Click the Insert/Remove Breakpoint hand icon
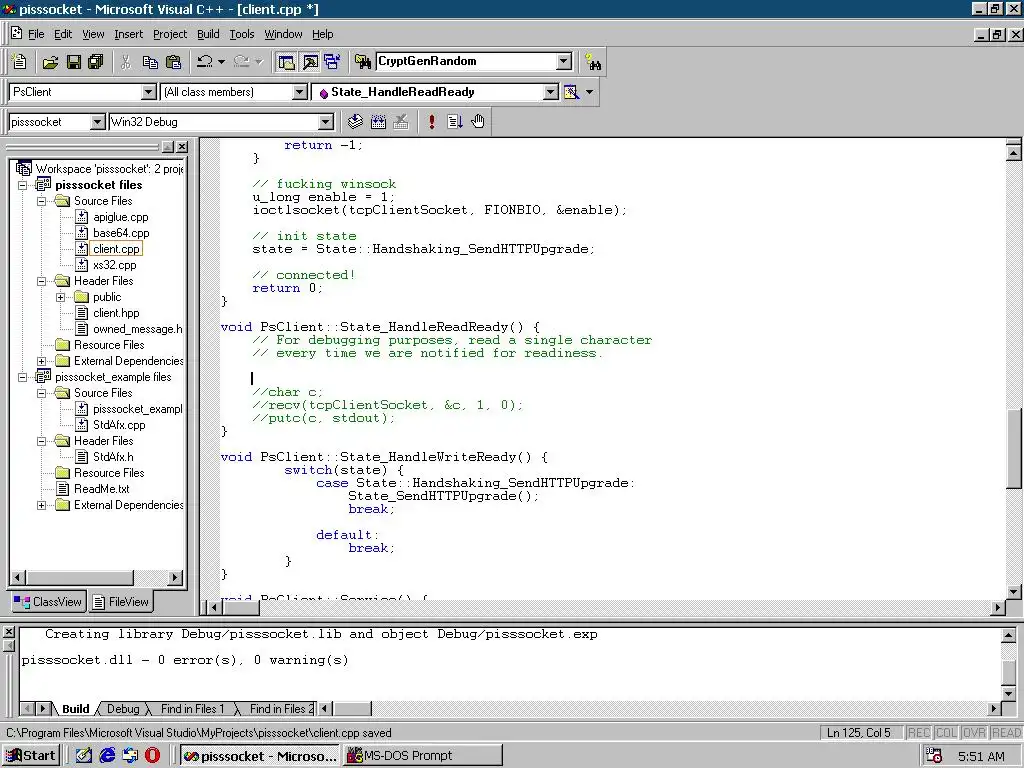 [478, 121]
